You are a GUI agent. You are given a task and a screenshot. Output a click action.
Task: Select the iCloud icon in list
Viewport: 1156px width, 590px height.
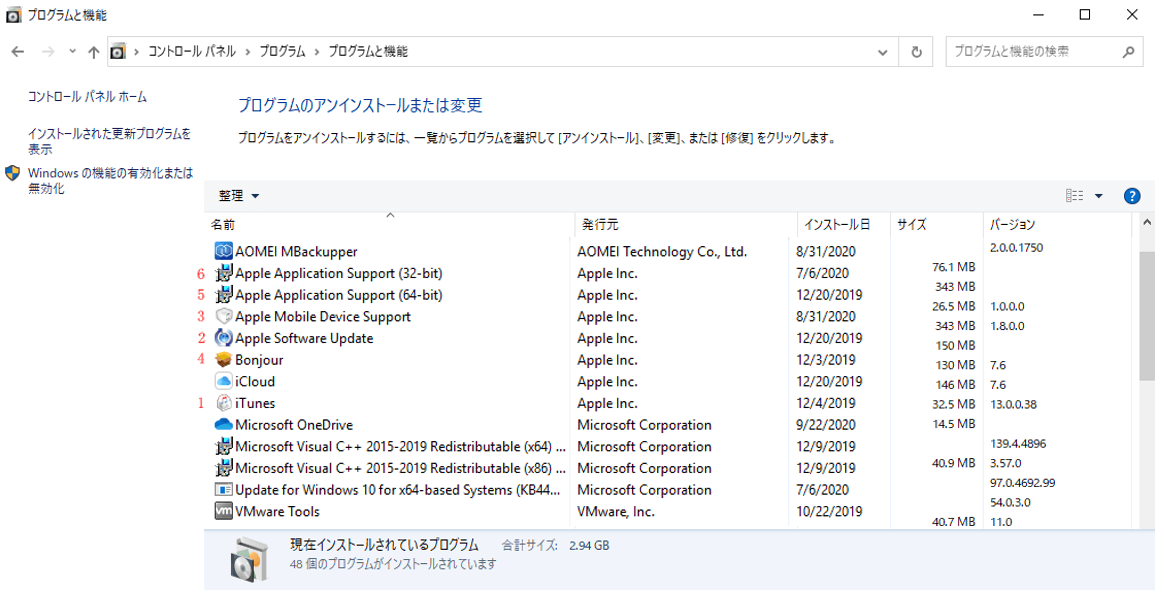pyautogui.click(x=224, y=381)
